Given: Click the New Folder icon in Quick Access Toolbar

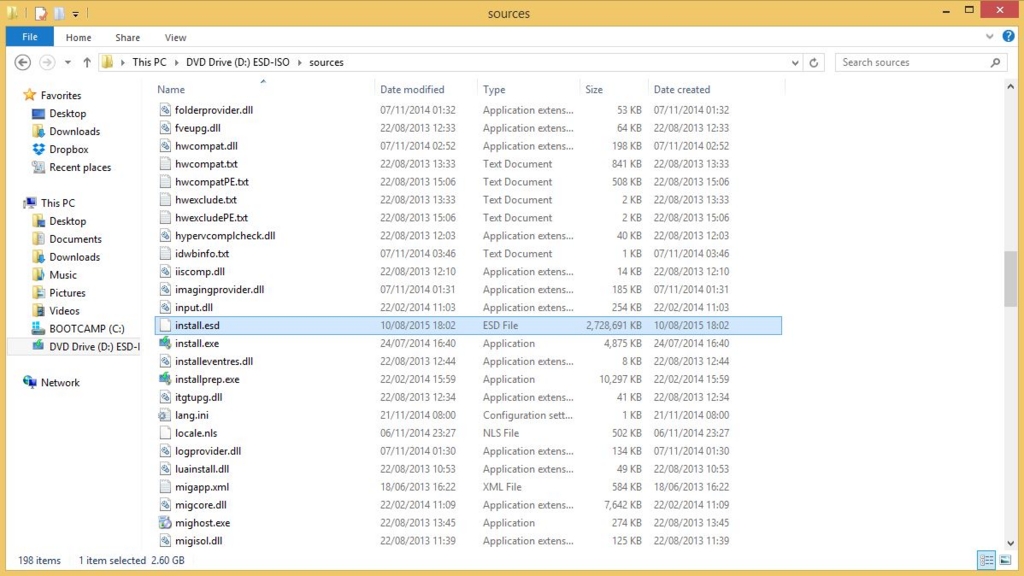Looking at the screenshot, I should (x=59, y=13).
